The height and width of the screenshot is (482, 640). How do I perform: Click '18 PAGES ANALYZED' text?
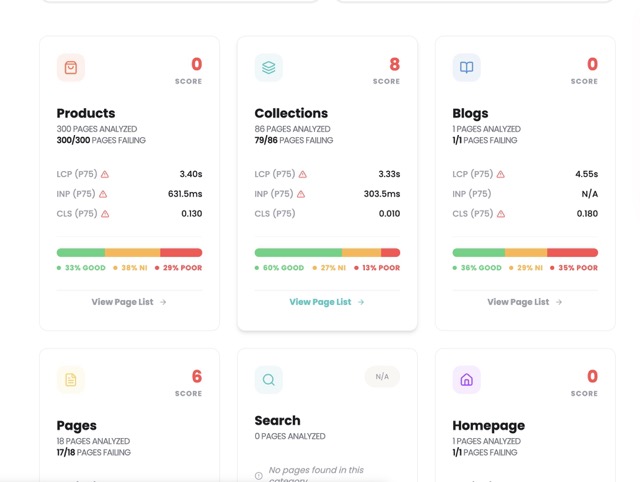coord(93,441)
